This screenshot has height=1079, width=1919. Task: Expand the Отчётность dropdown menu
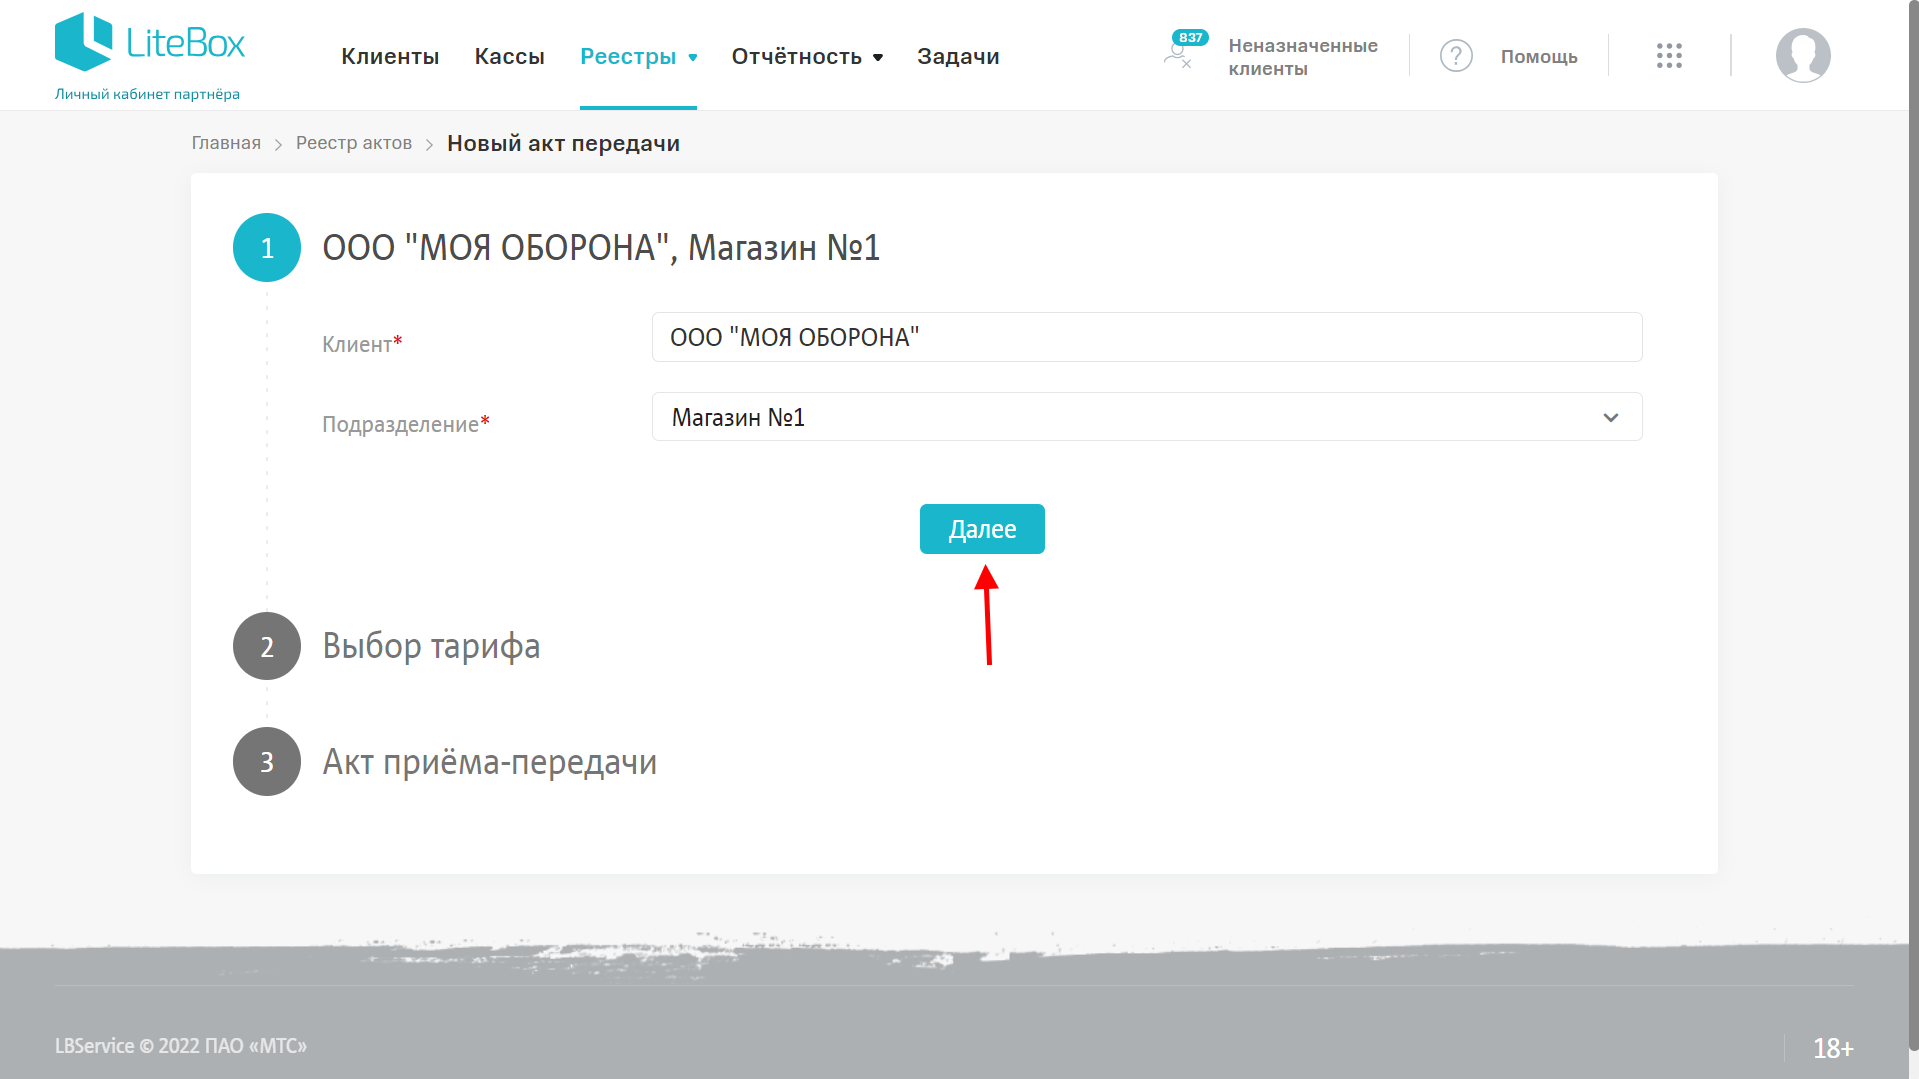click(x=807, y=56)
